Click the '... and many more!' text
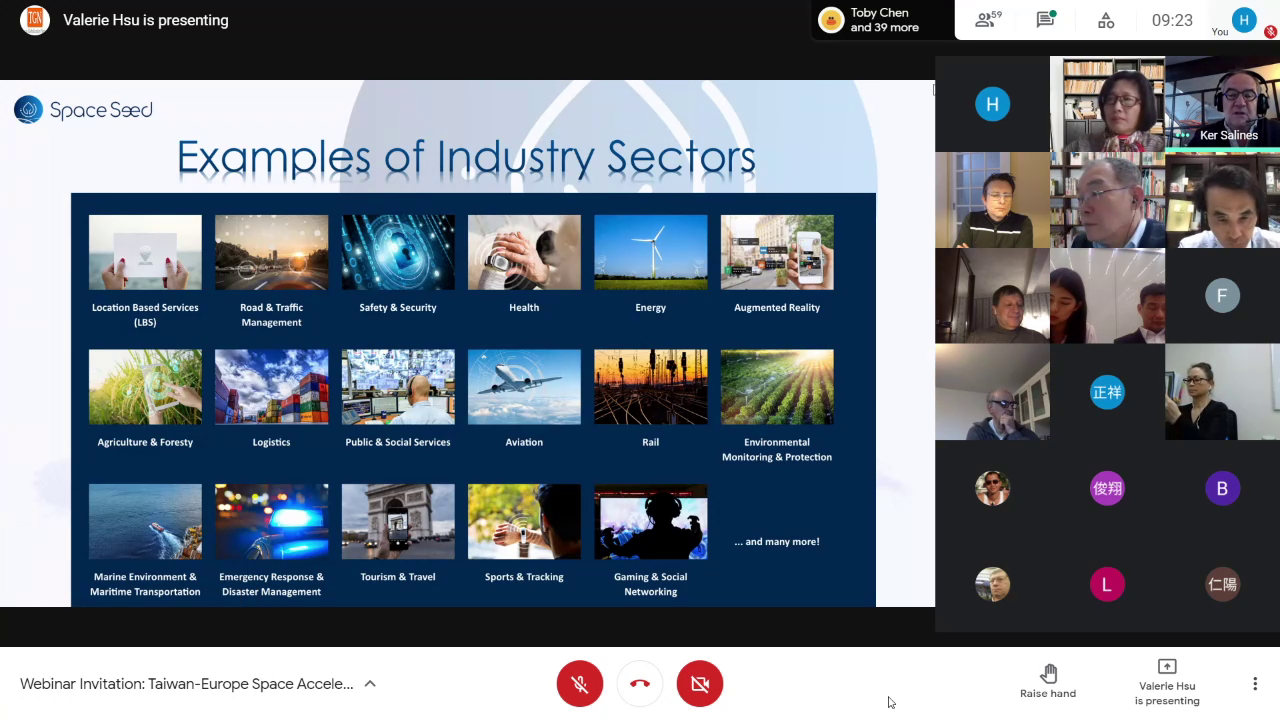 pos(777,542)
